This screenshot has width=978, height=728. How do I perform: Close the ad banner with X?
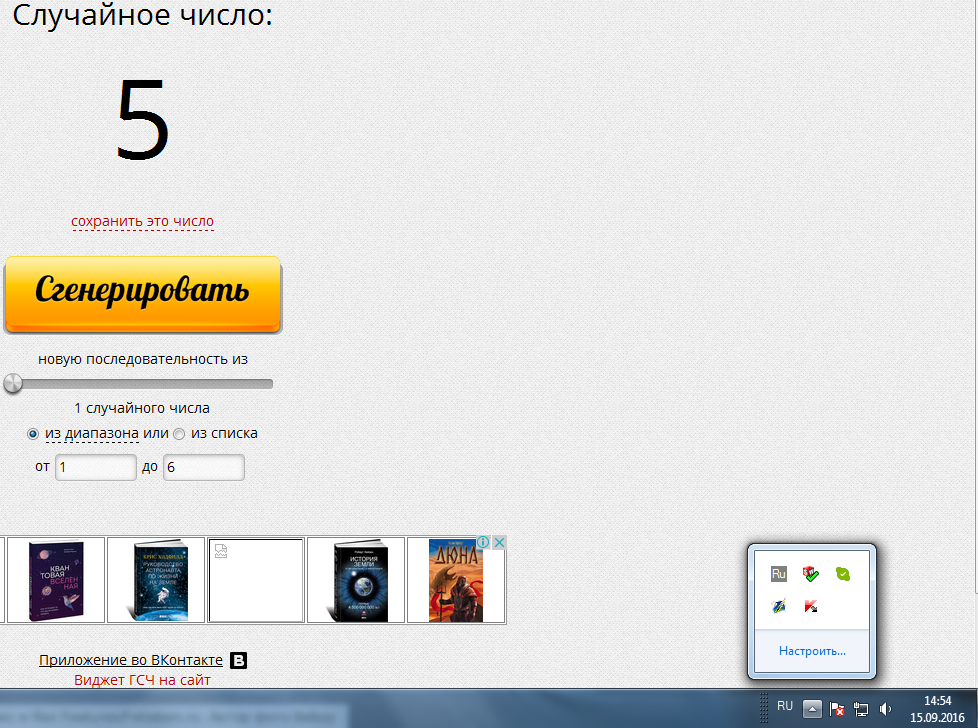499,542
